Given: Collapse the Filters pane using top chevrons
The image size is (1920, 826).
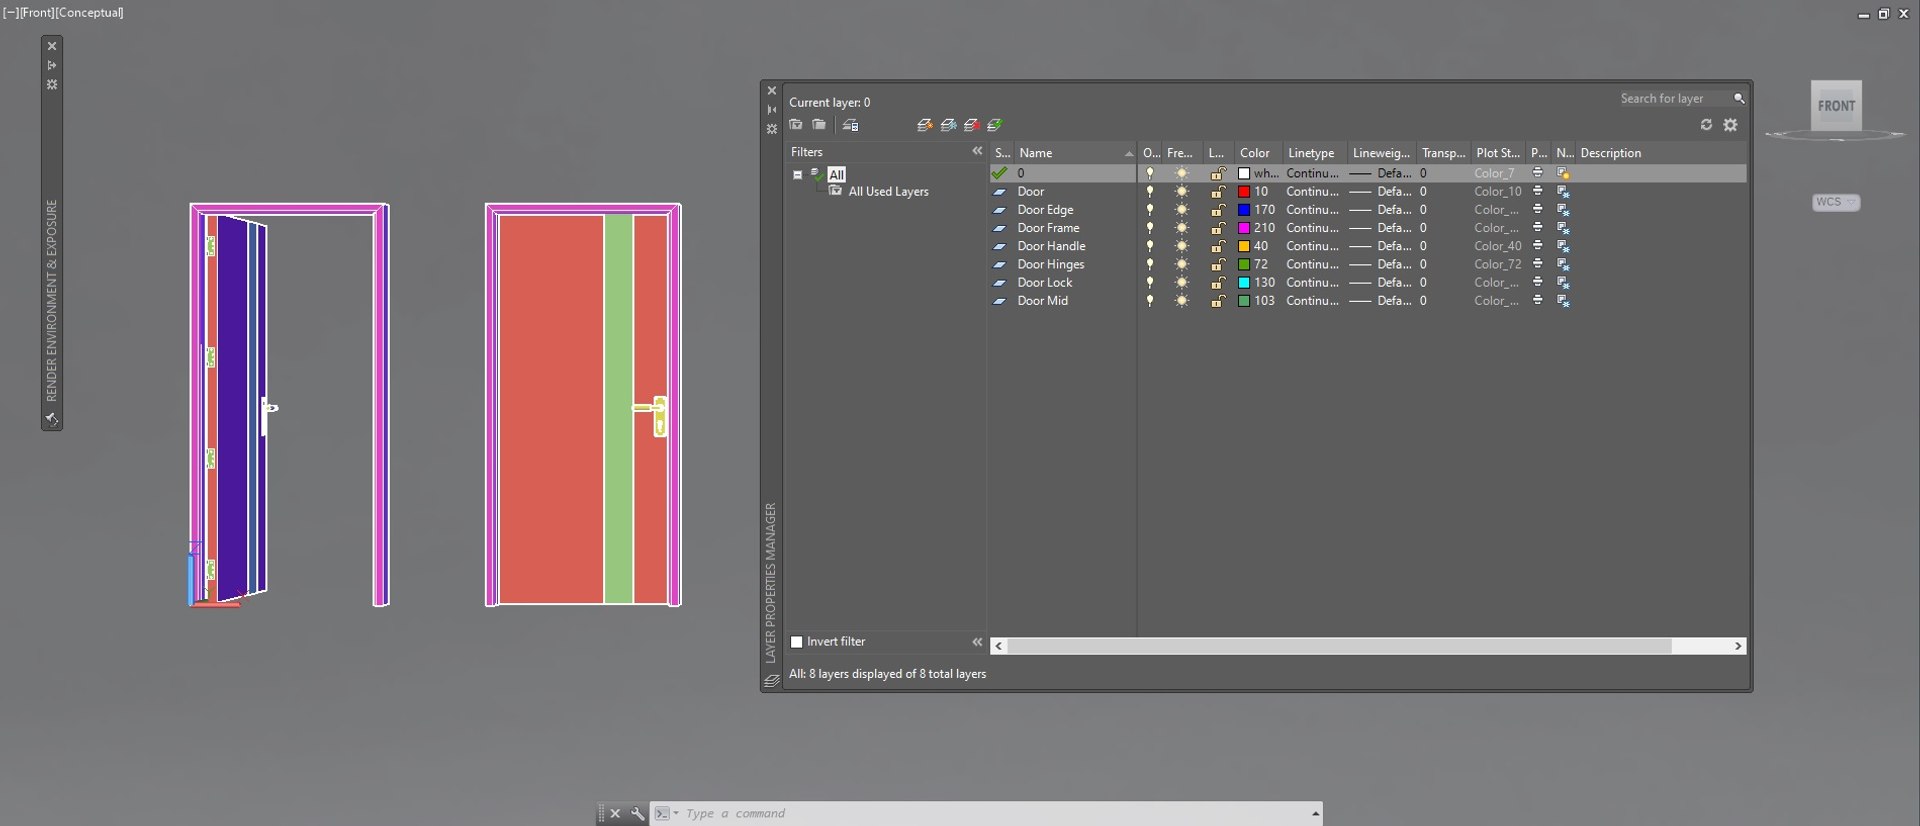Looking at the screenshot, I should [977, 151].
